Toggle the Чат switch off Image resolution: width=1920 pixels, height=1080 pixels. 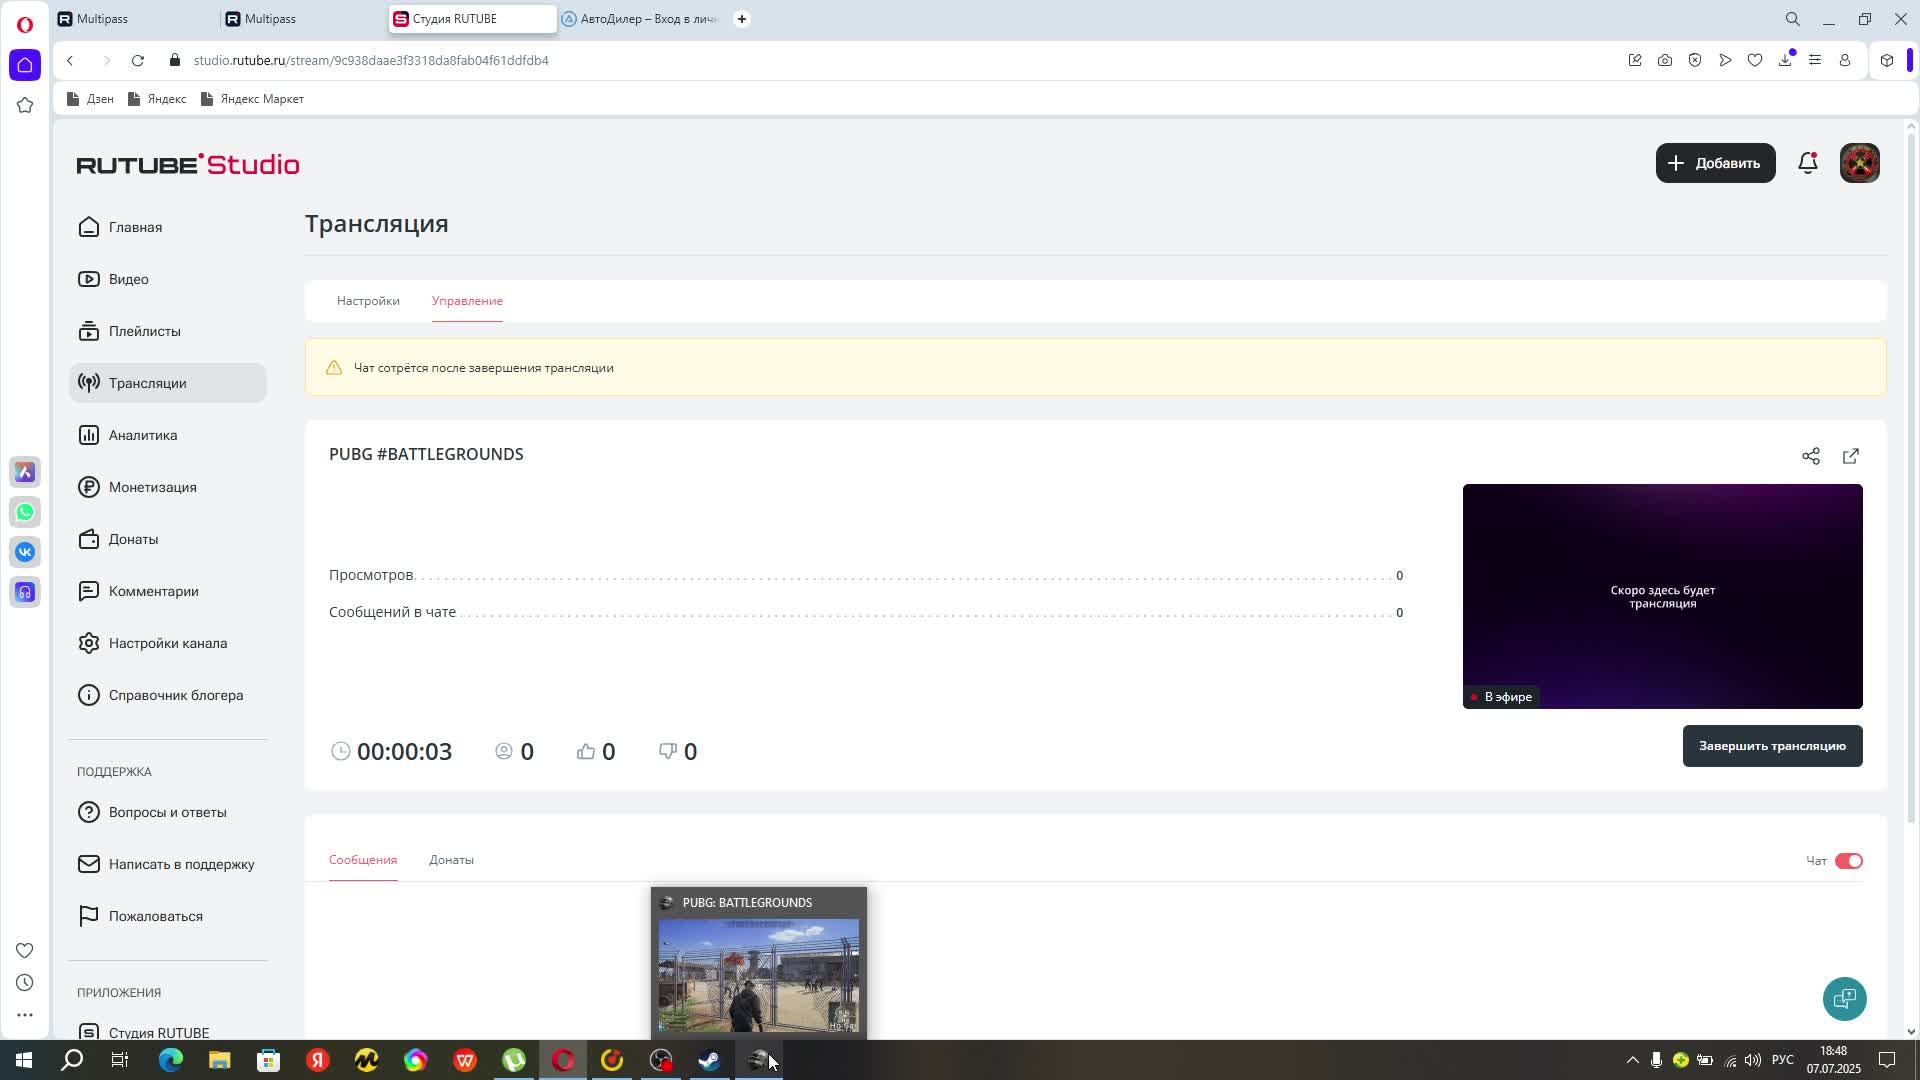click(x=1848, y=861)
